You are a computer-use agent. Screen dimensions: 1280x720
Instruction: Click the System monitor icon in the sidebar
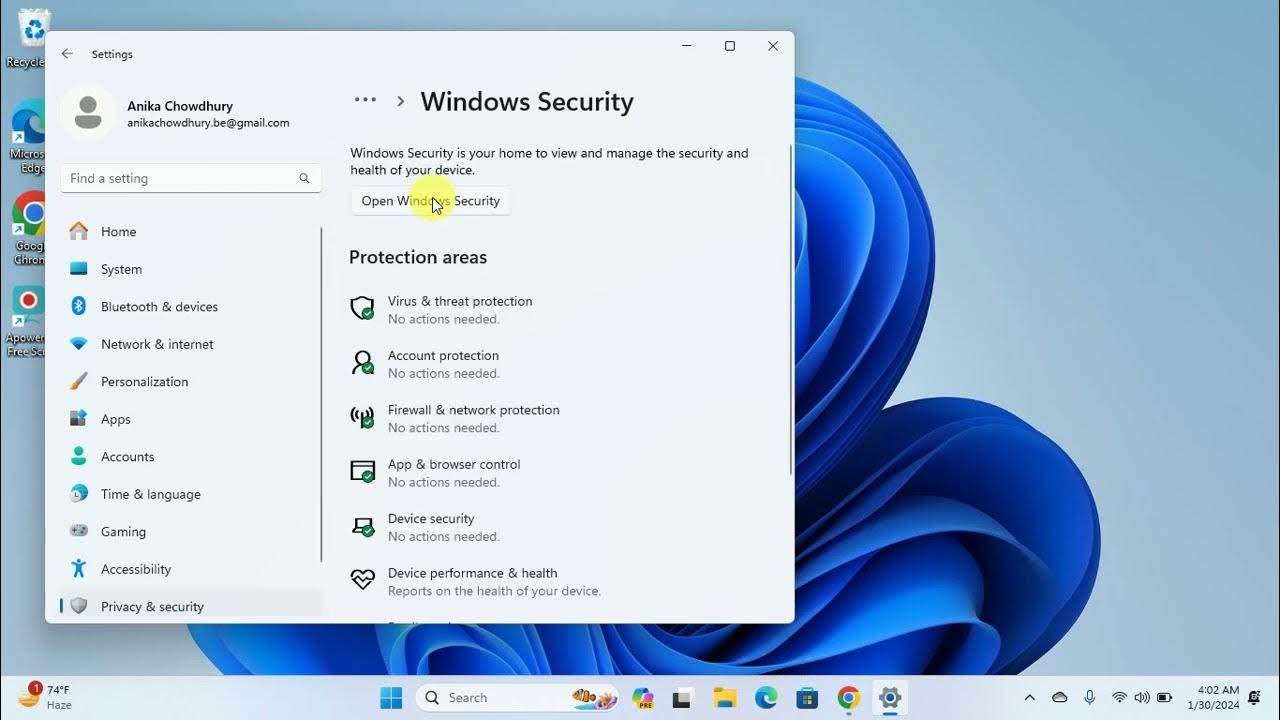(79, 269)
